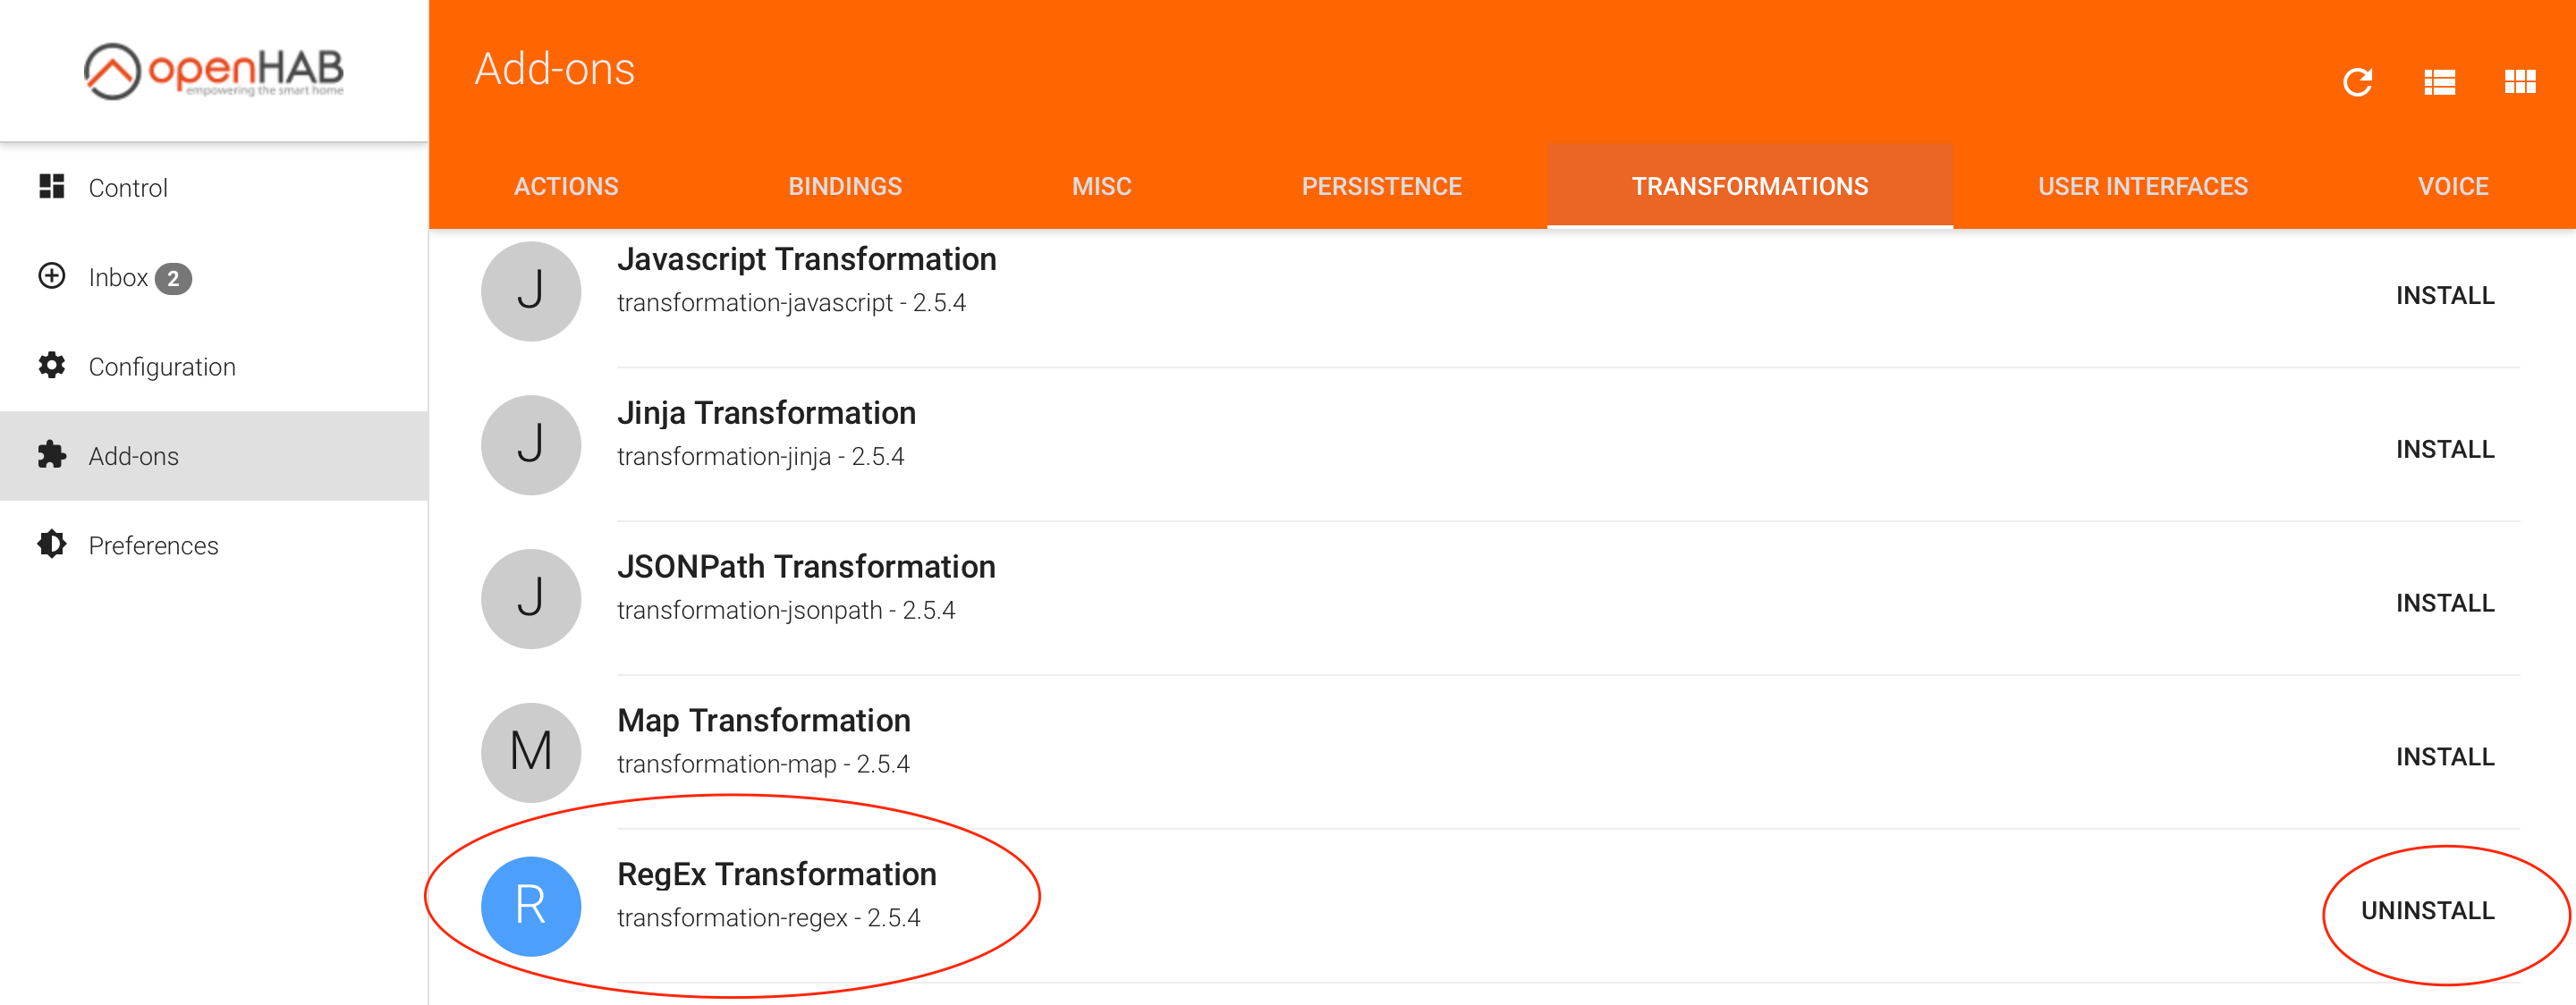Open the Inbox with 2 items
The width and height of the screenshot is (2576, 1005).
click(x=118, y=277)
